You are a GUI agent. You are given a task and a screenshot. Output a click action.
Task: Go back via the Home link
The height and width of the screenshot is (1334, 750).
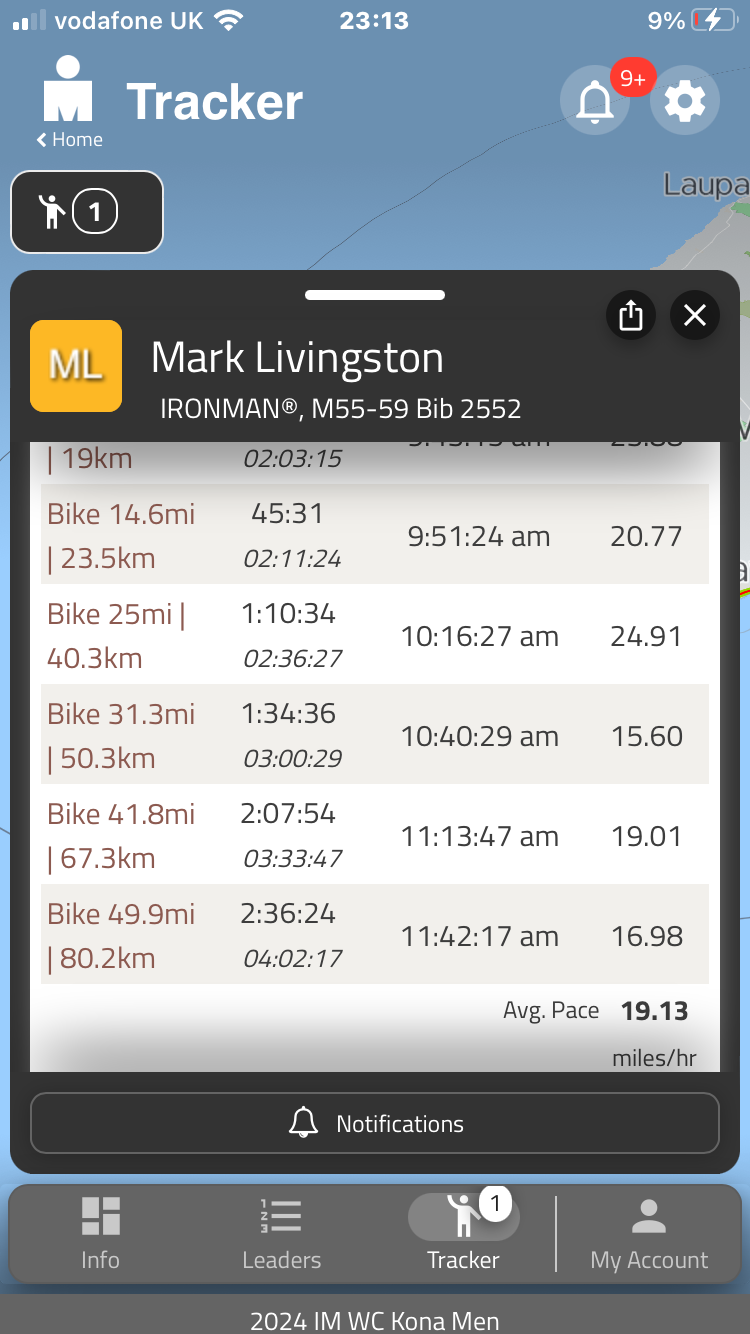(x=70, y=140)
